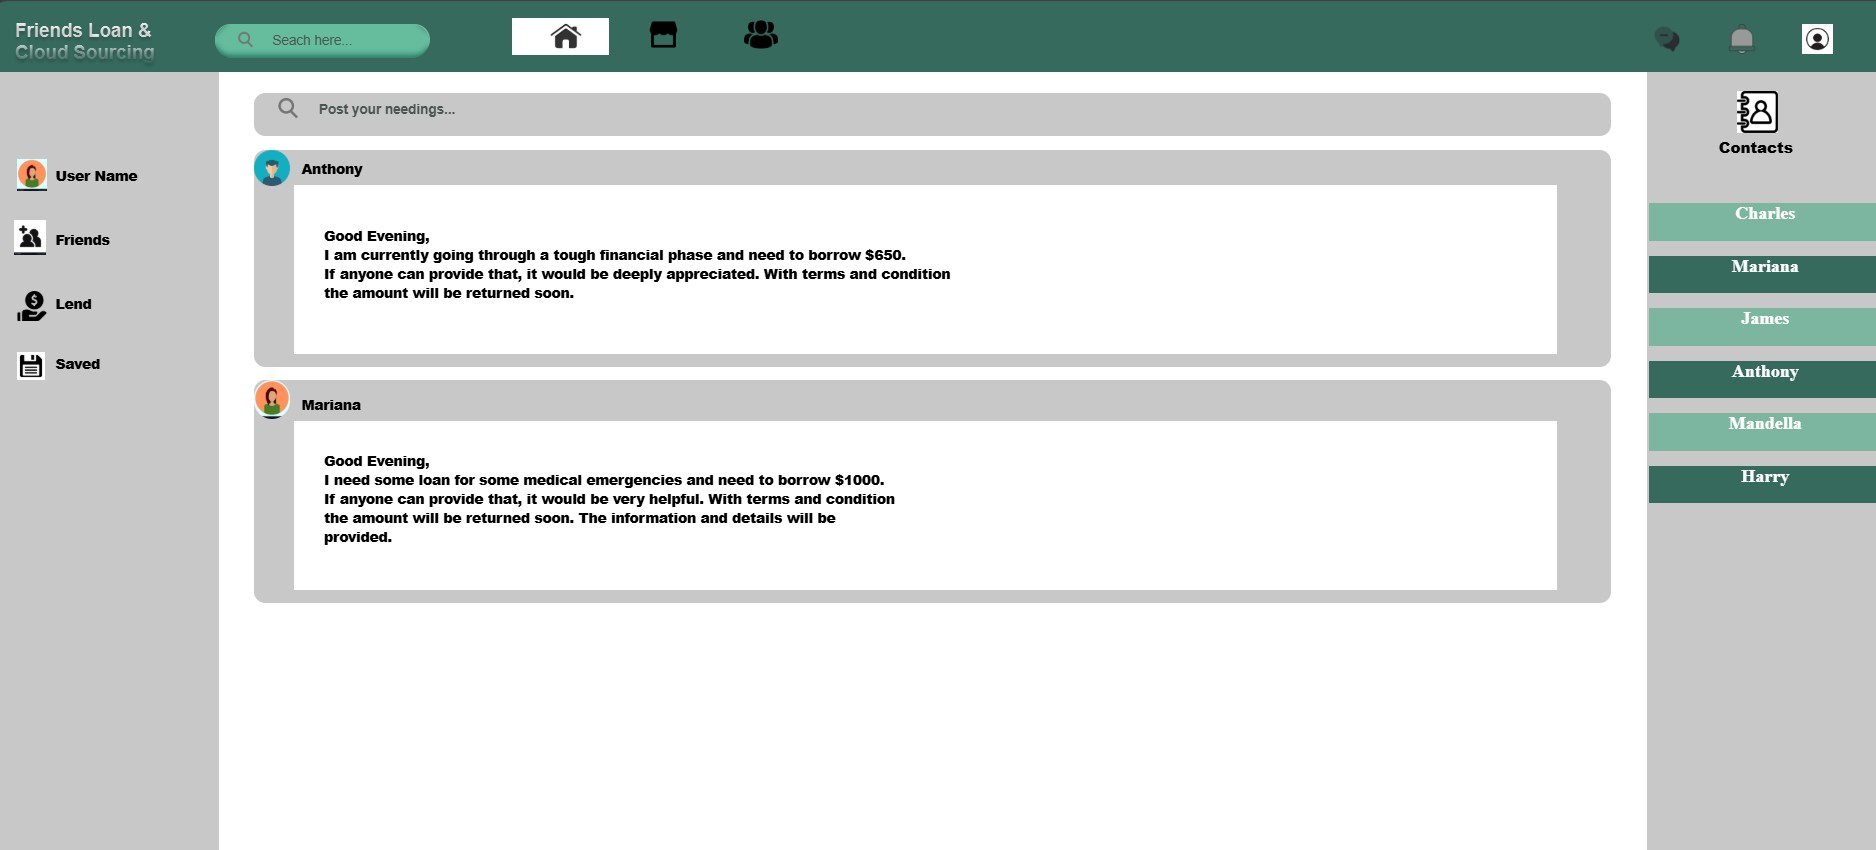Click the magnifier in post needs bar
The image size is (1876, 850).
click(288, 108)
